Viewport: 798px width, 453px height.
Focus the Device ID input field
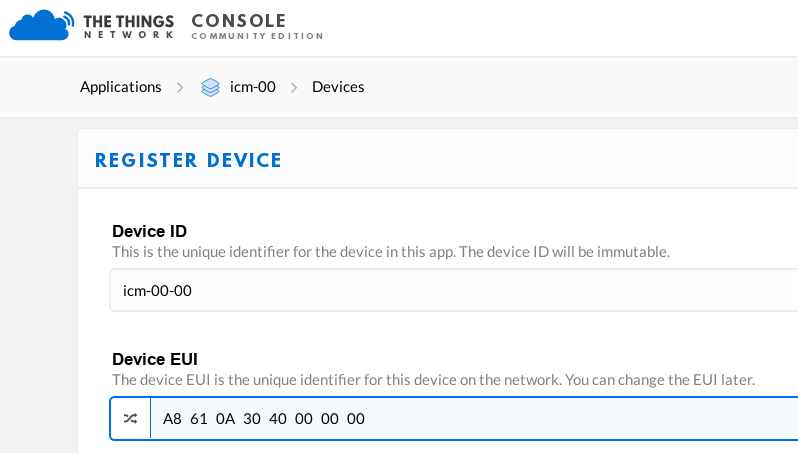[x=450, y=291]
